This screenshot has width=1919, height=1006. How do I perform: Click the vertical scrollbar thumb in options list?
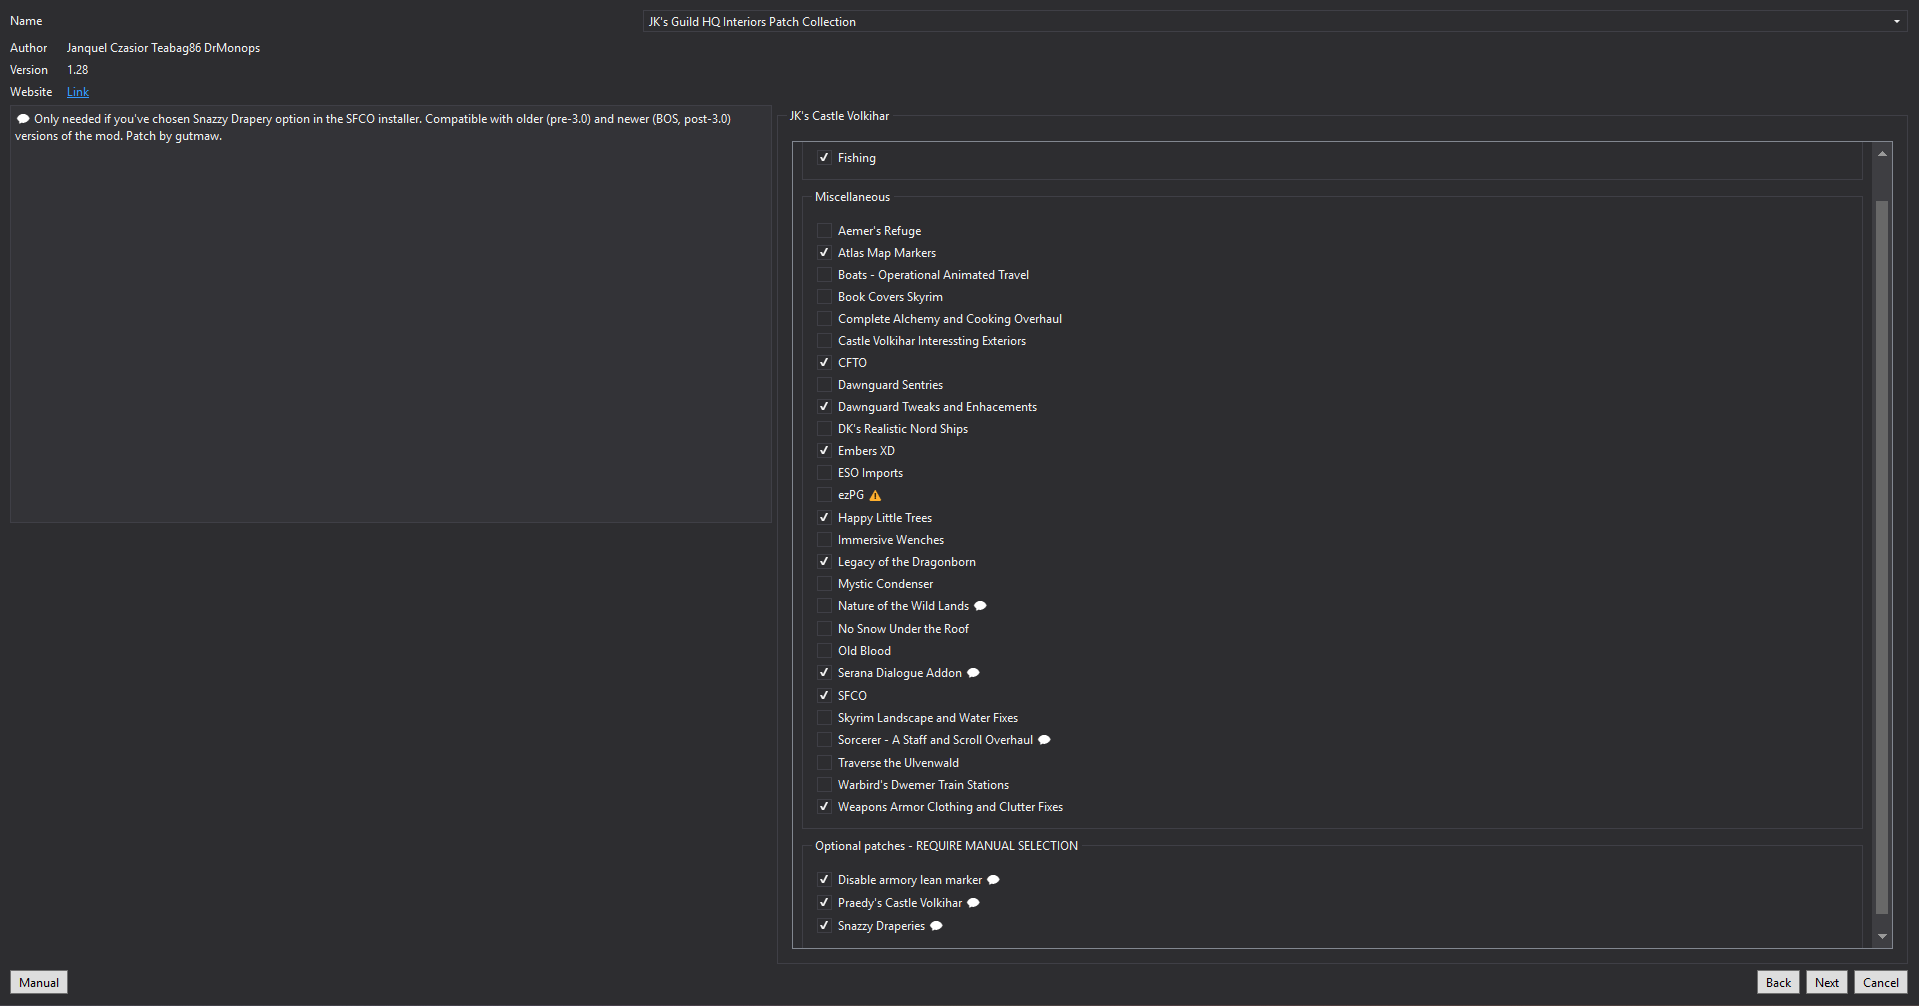tap(1882, 557)
